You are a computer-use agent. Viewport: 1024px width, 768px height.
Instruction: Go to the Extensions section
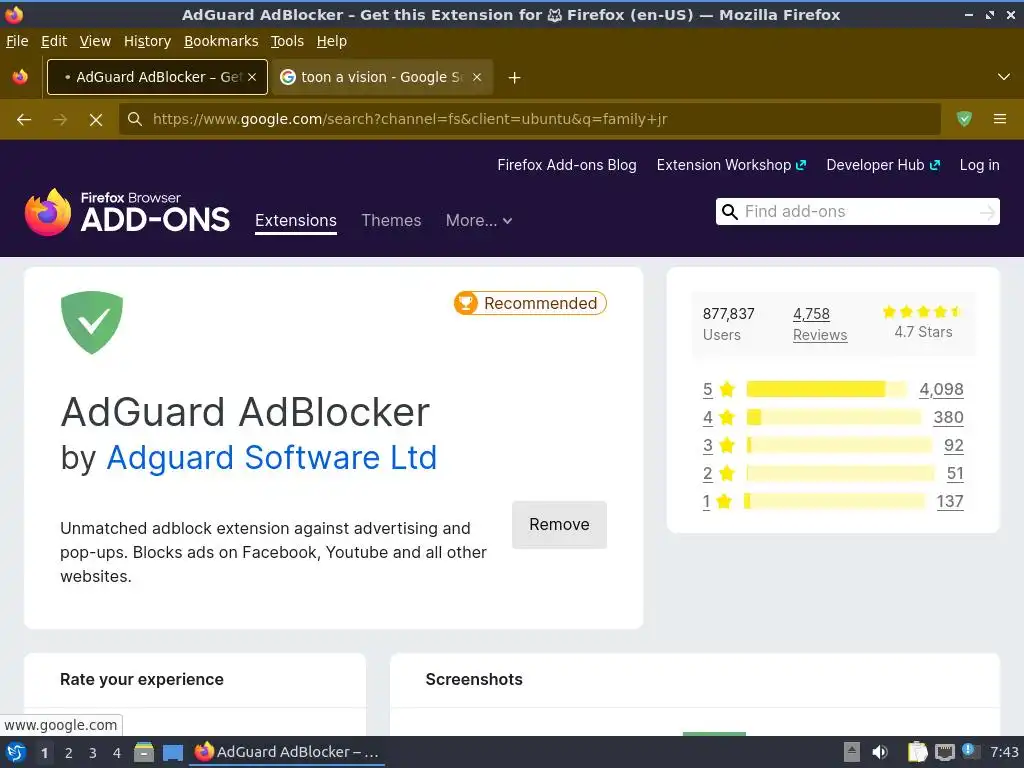click(296, 221)
